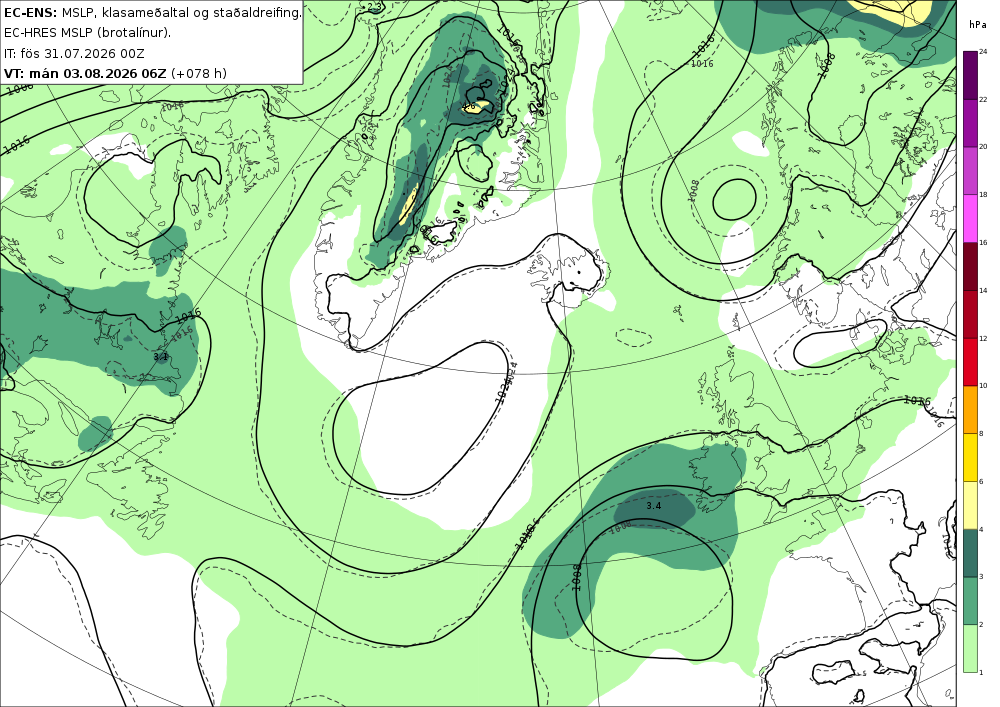The height and width of the screenshot is (707, 1000).
Task: Pick the orange 8–10 hPa legend band
Action: click(x=970, y=409)
